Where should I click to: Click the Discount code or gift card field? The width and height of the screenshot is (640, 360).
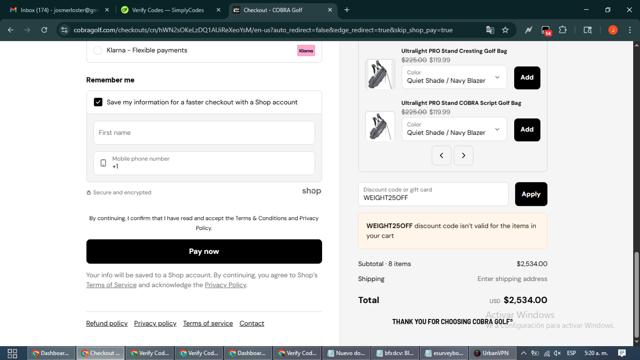(433, 194)
